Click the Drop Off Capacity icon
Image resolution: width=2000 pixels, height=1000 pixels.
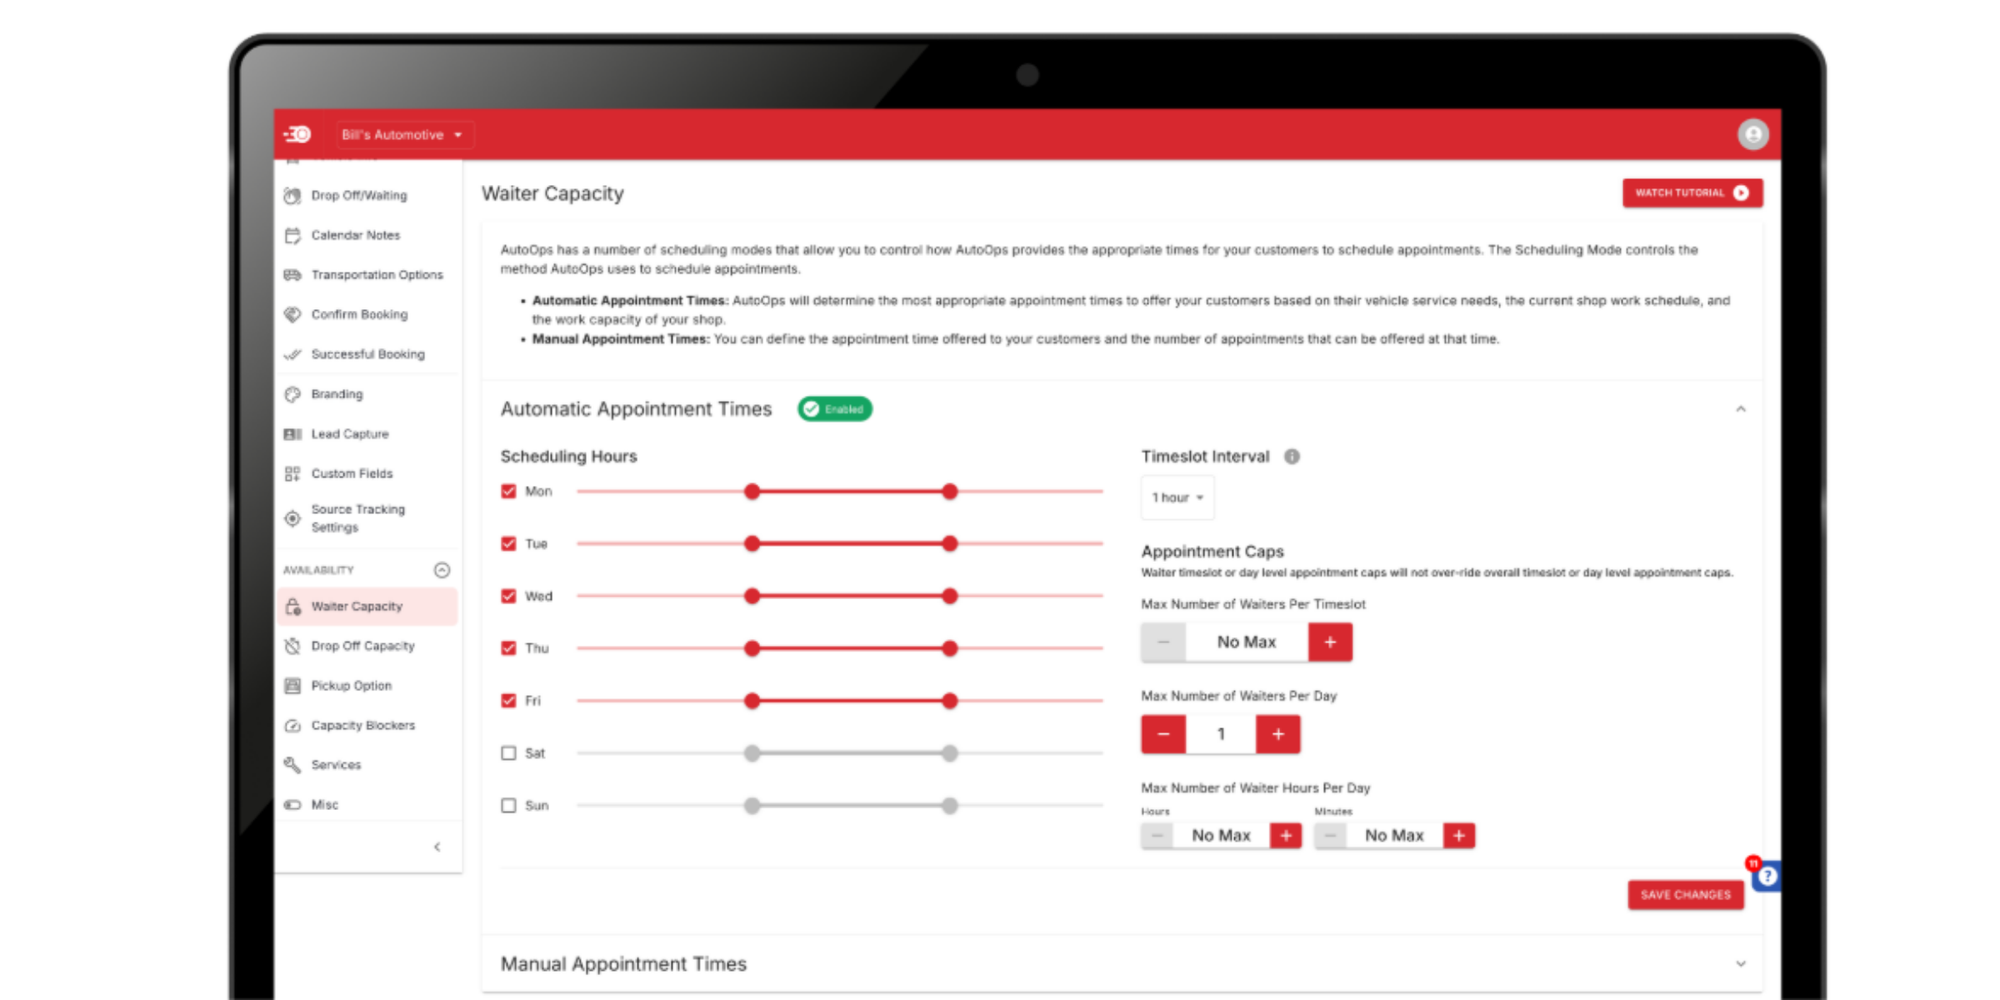[292, 646]
